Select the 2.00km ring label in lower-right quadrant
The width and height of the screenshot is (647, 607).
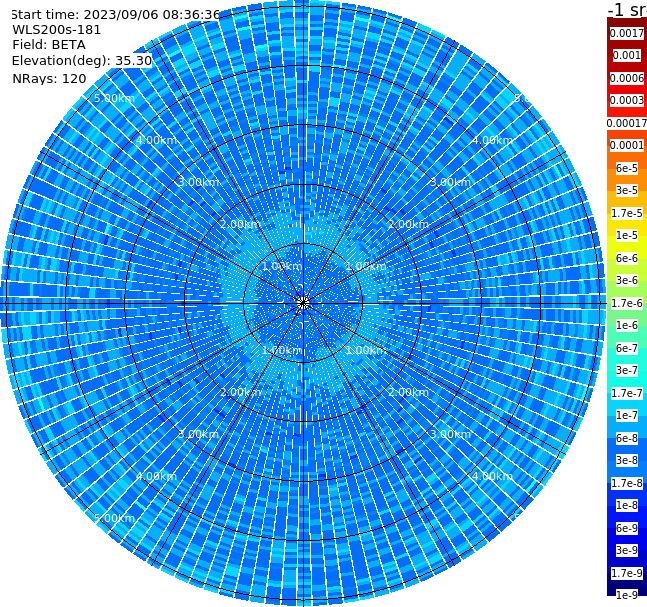click(x=408, y=392)
